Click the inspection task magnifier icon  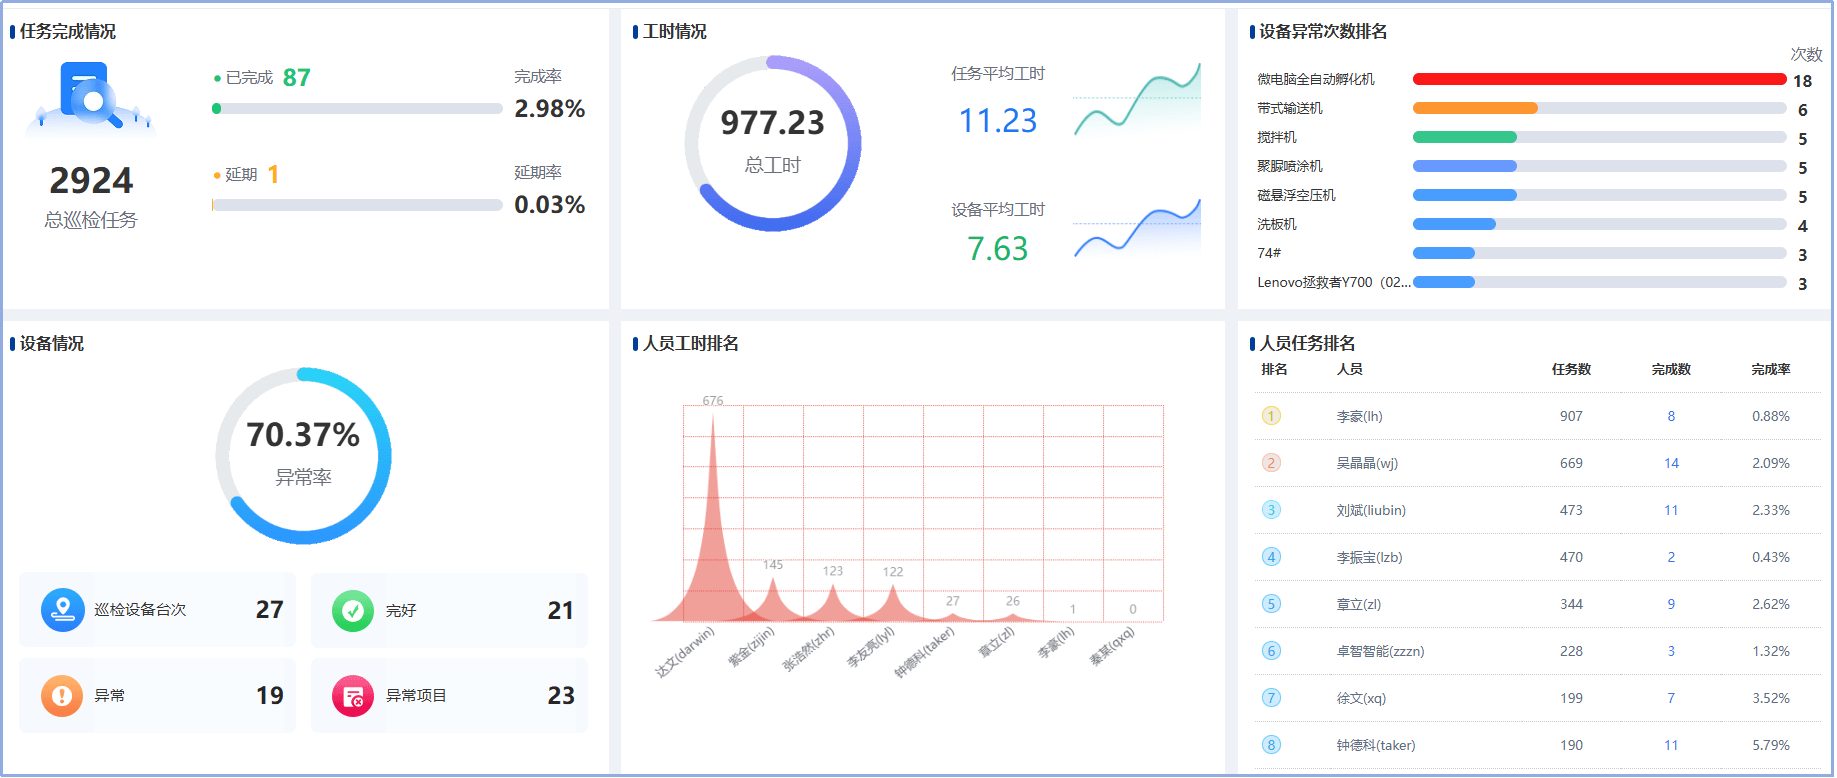pos(91,96)
